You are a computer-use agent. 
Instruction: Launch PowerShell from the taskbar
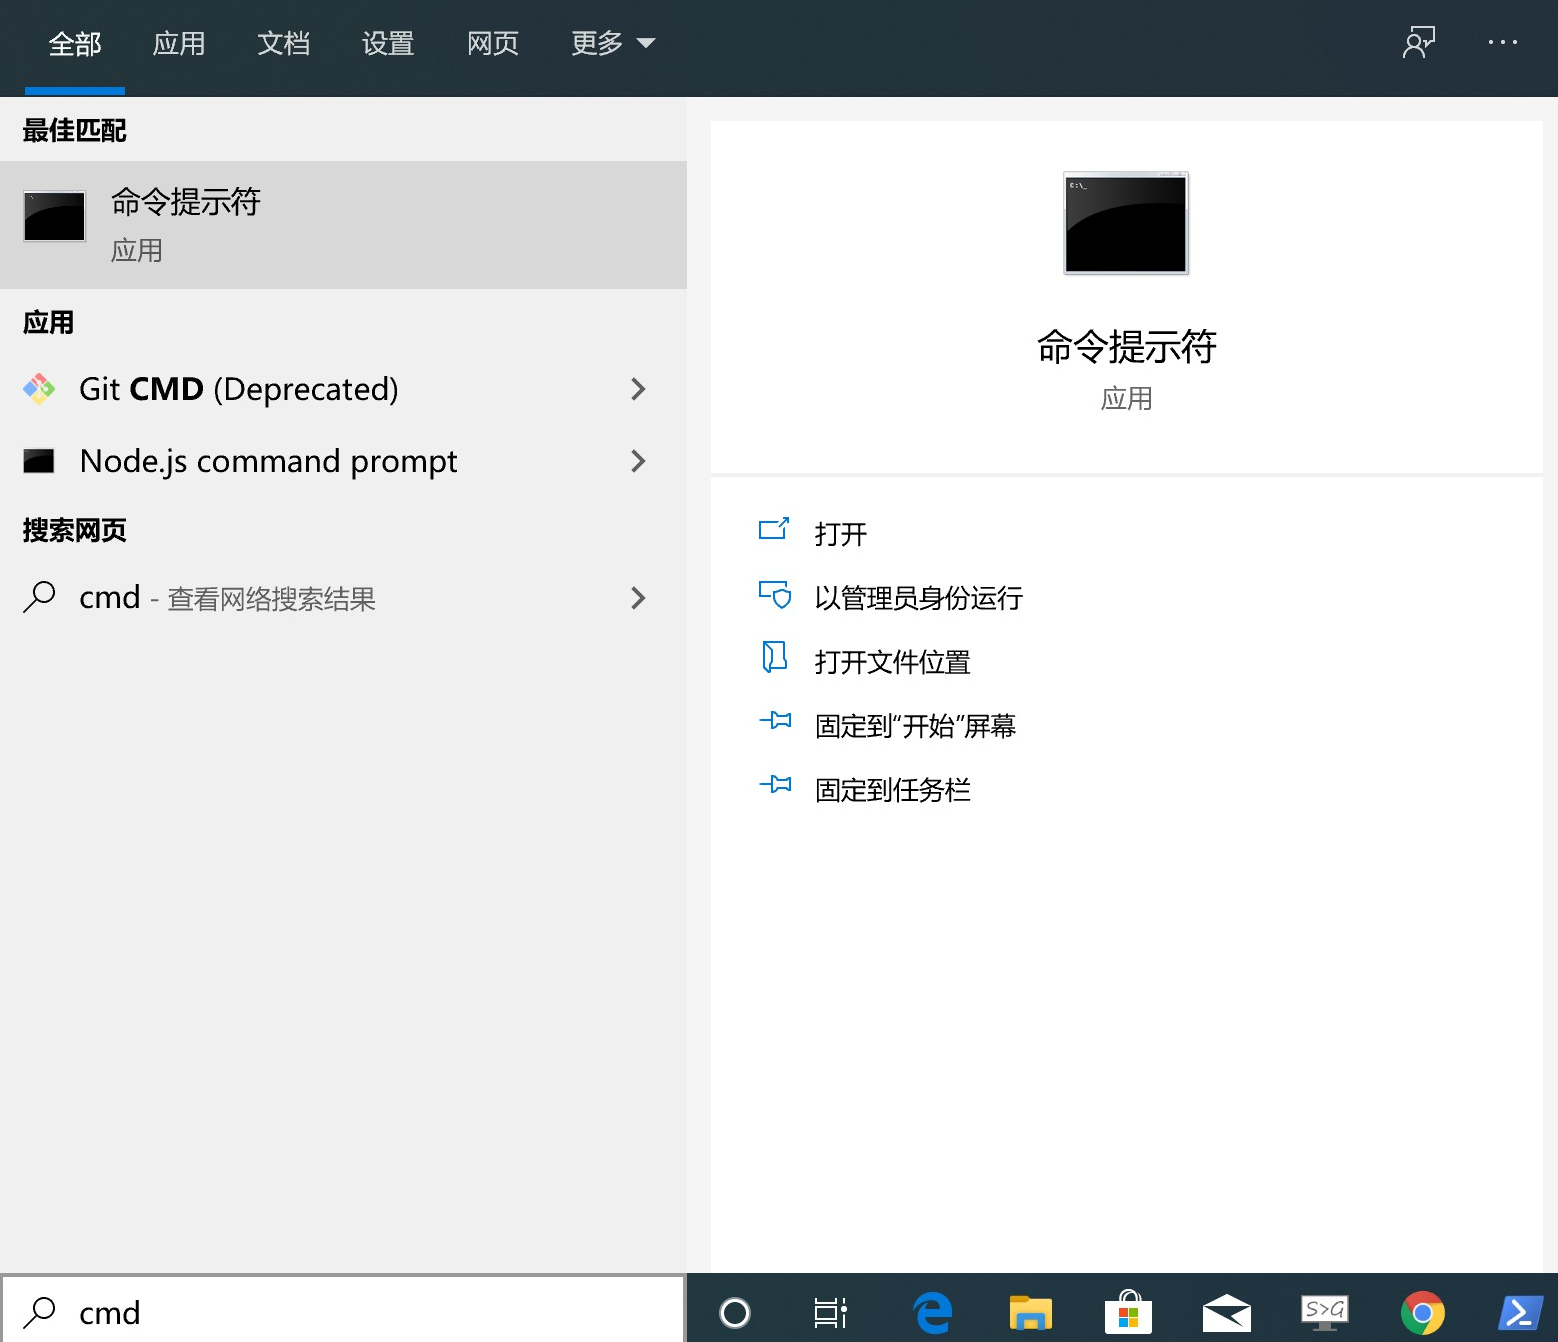[x=1520, y=1311]
